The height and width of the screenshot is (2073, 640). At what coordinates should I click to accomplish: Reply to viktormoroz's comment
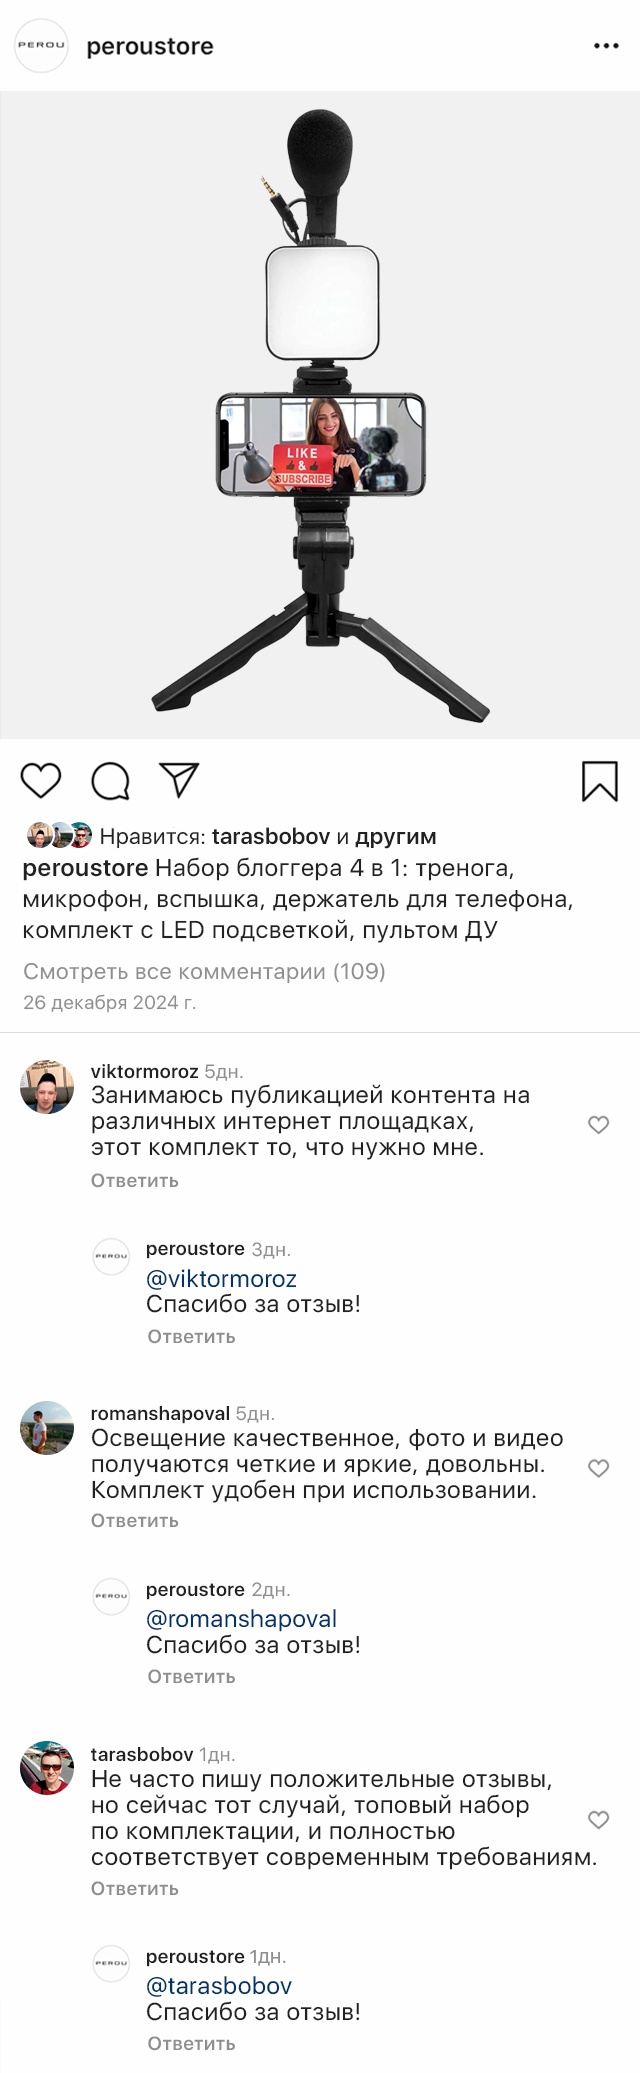coord(135,1180)
